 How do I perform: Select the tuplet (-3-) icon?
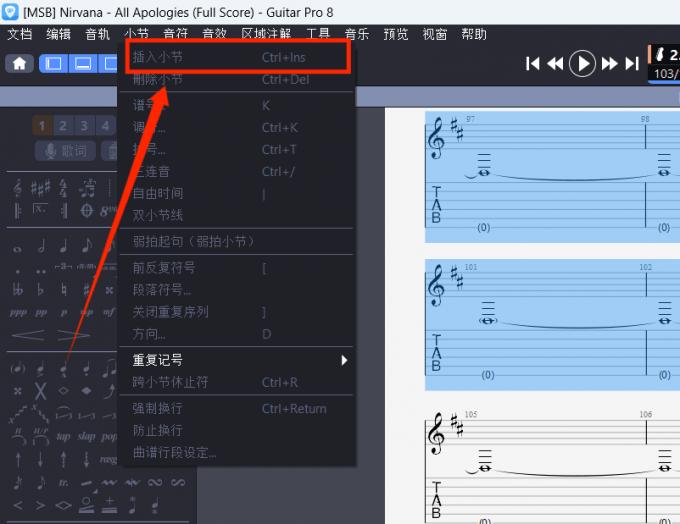(x=63, y=266)
